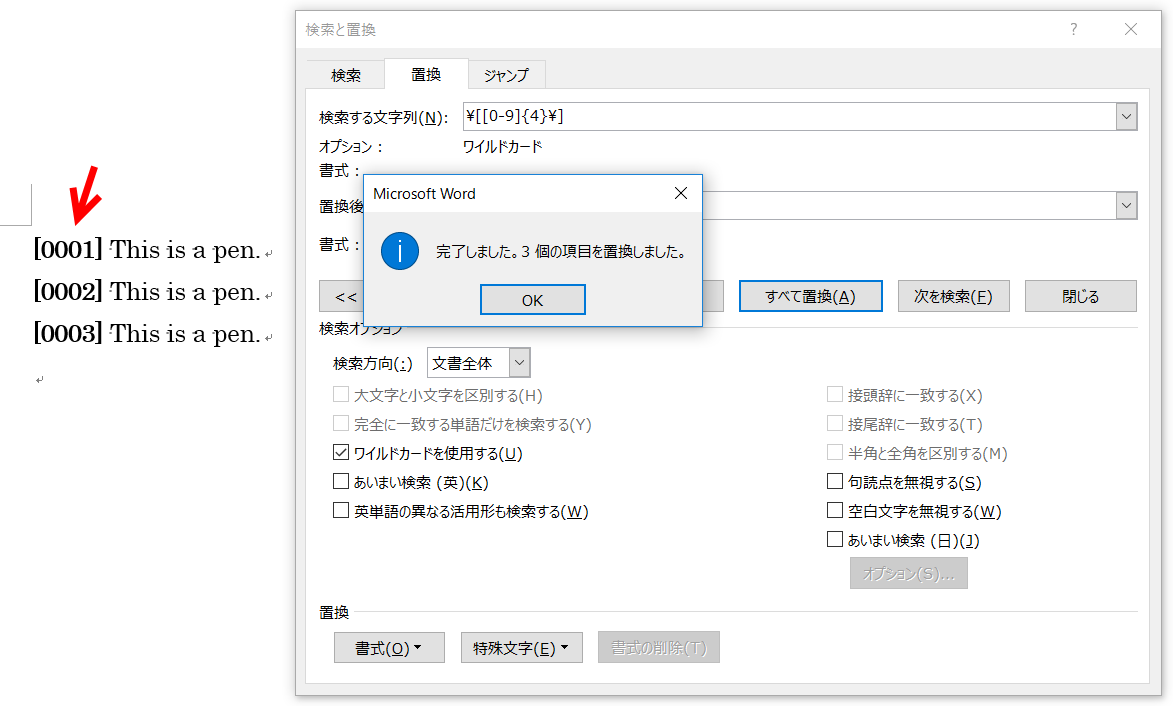Click the 次を検索 button
This screenshot has width=1173, height=706.
tap(953, 296)
